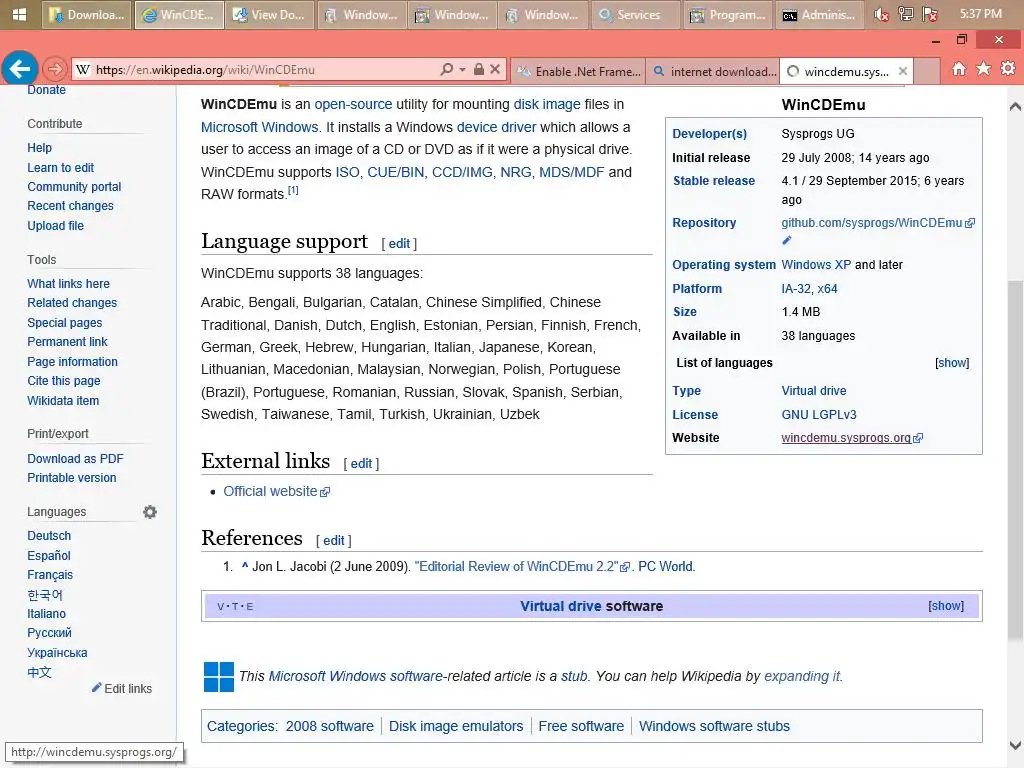Click the scrollbar up arrow
This screenshot has height=768, width=1024.
point(1015,106)
